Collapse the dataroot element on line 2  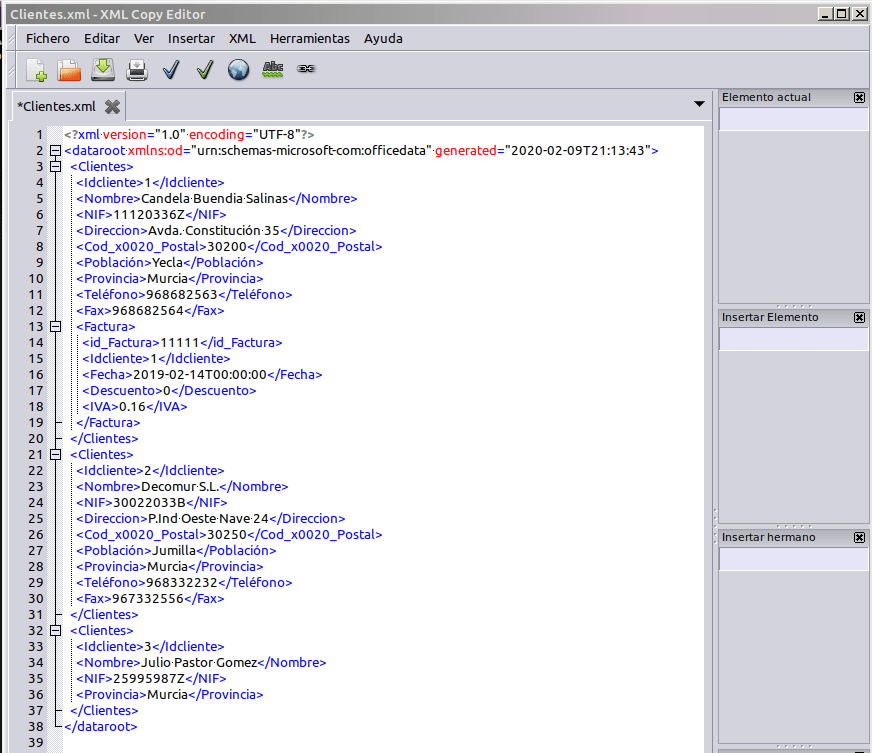(55, 151)
